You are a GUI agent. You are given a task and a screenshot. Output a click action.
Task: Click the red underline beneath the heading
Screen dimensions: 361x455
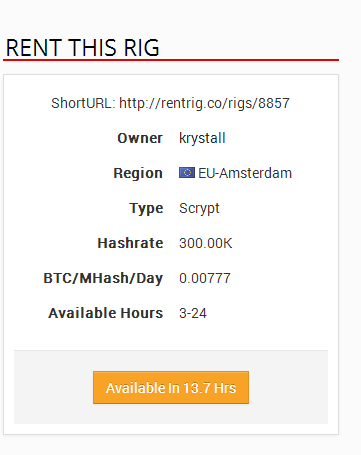(171, 60)
